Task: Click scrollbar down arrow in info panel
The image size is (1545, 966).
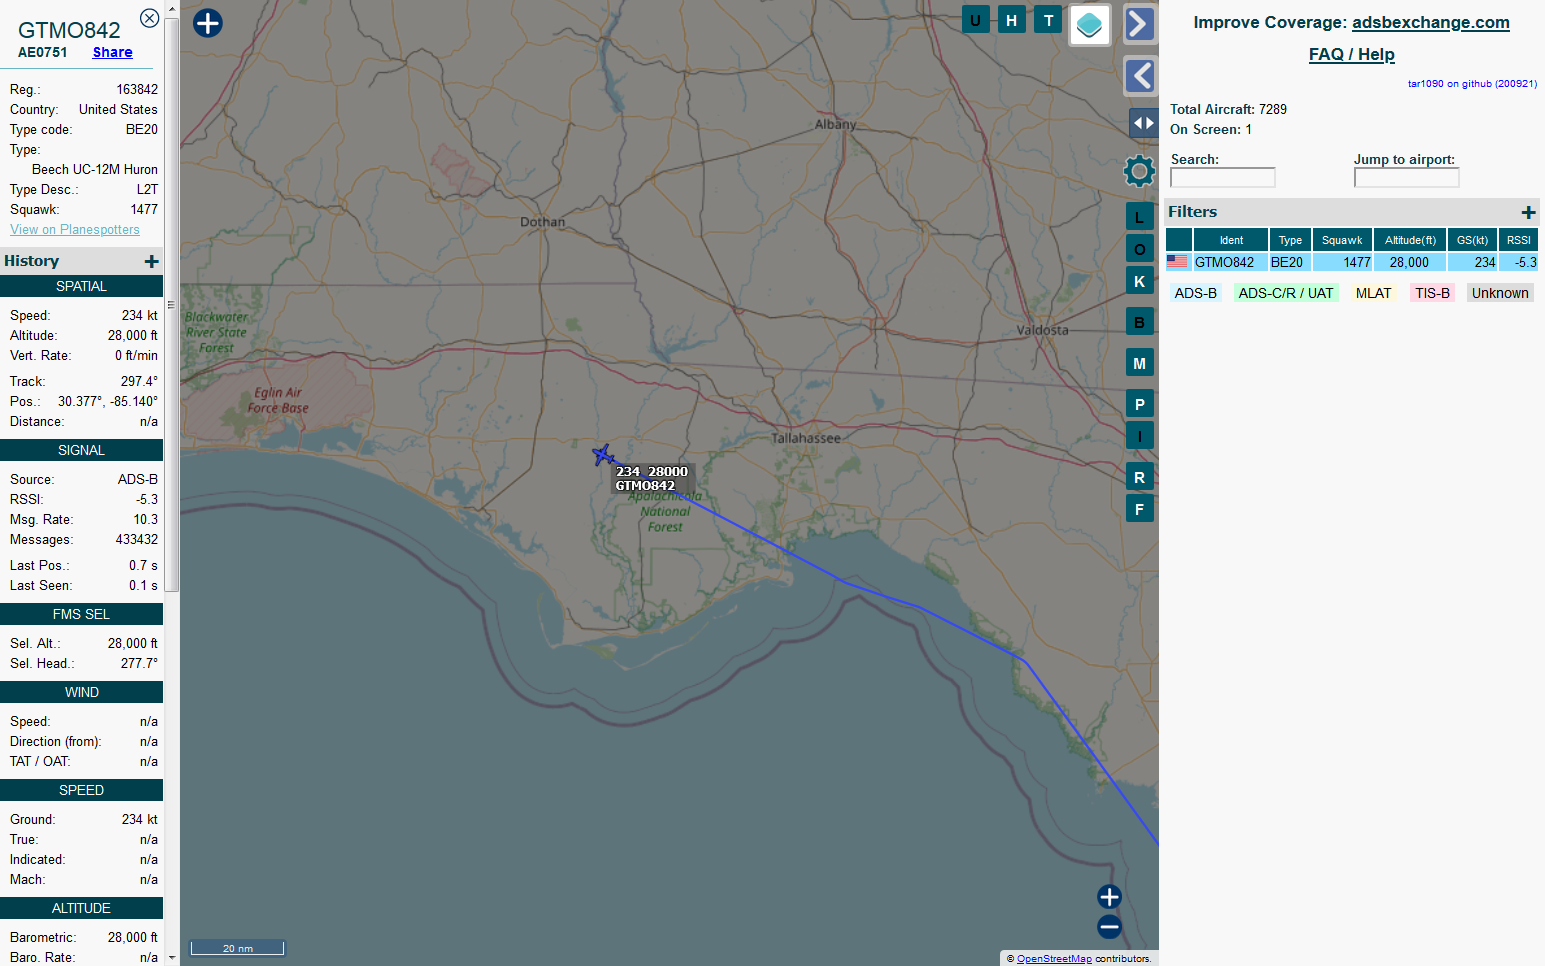Action: tap(172, 957)
